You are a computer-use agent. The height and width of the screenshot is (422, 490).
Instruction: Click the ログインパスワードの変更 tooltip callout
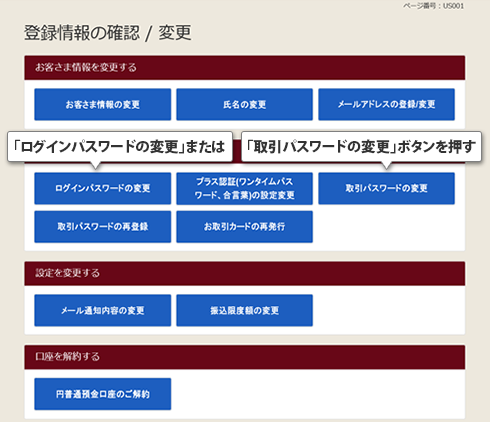(120, 147)
